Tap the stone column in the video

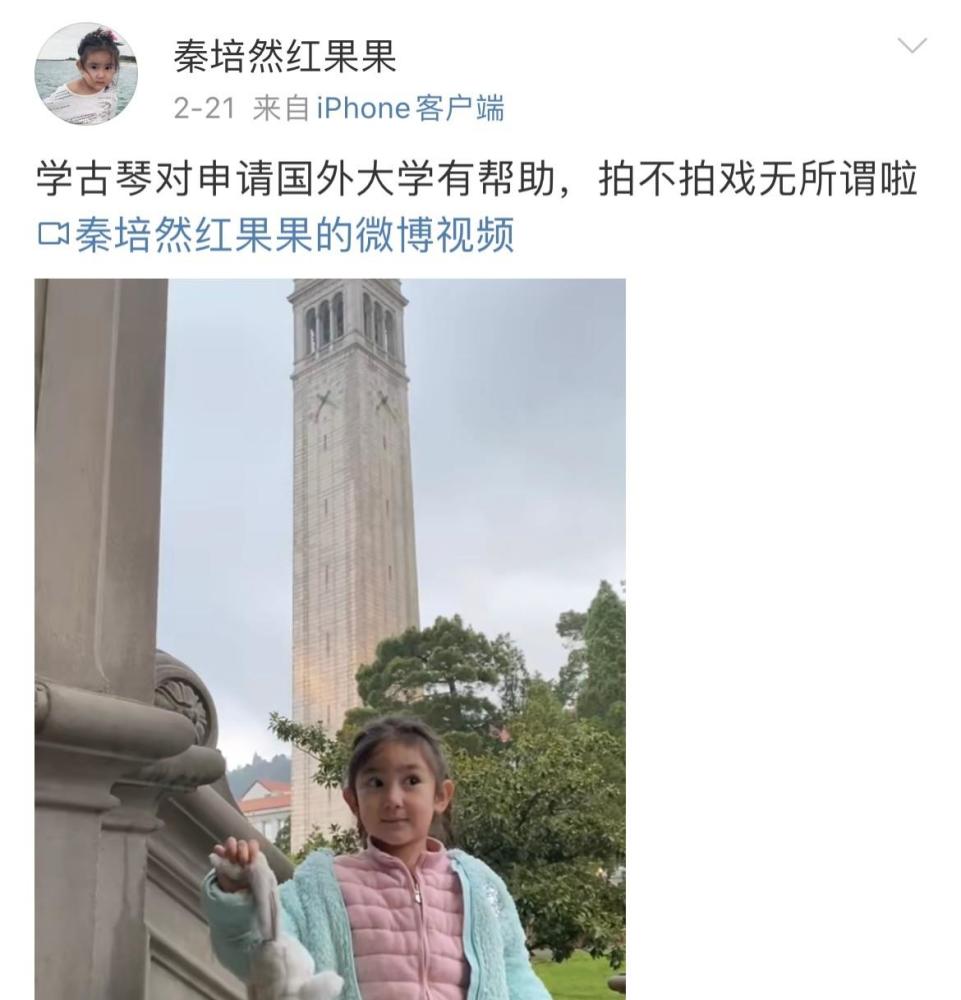[99, 638]
